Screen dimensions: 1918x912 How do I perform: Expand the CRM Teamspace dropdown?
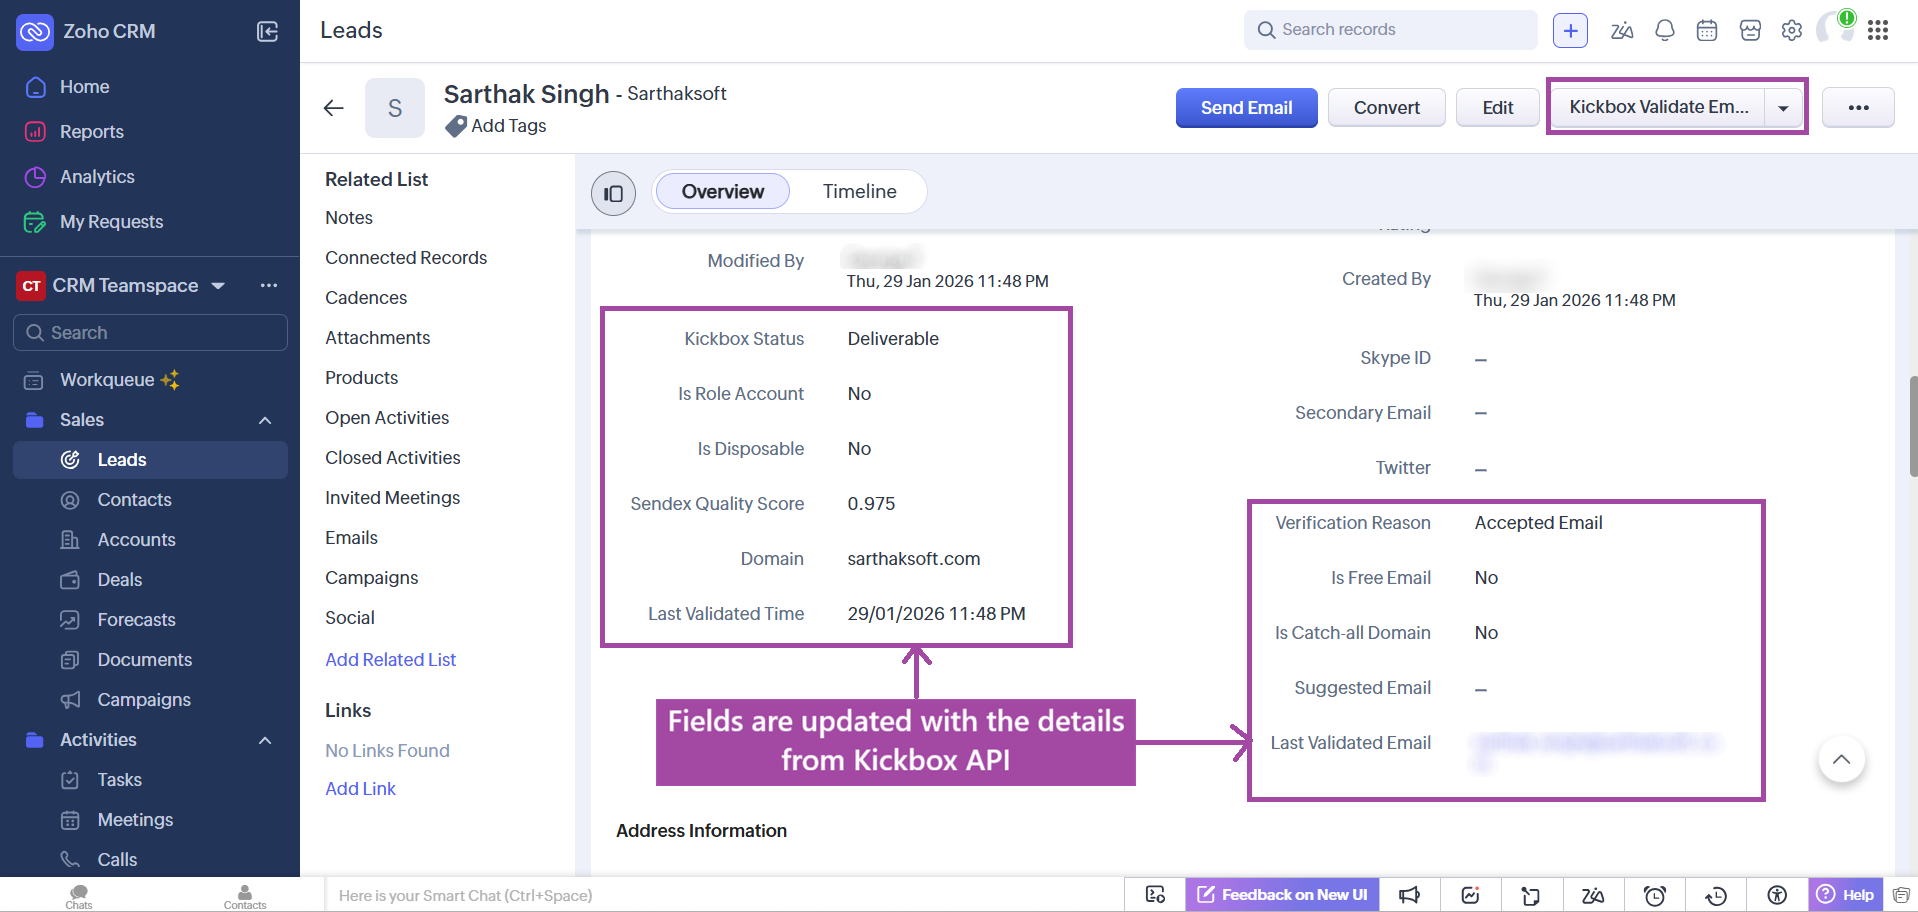(x=218, y=286)
